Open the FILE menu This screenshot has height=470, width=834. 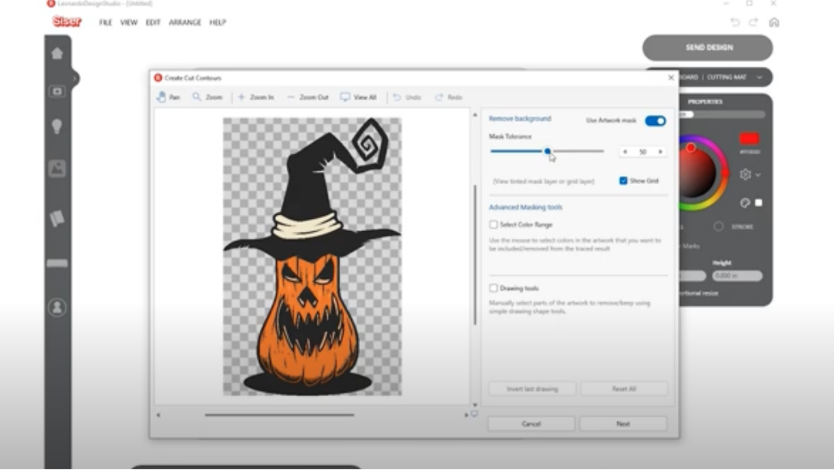[105, 22]
